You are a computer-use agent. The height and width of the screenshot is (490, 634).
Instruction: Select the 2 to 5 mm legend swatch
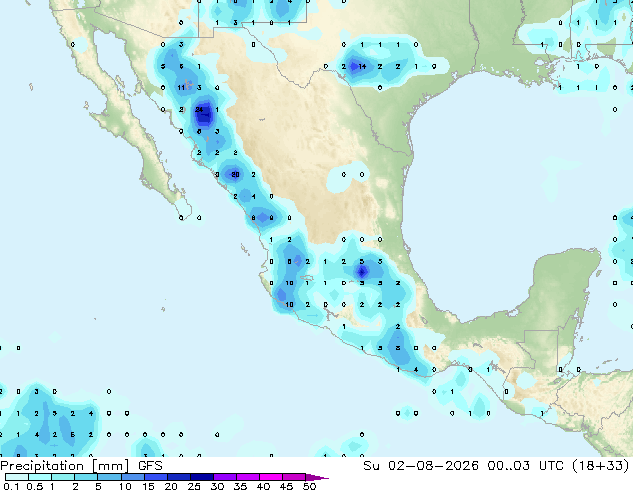(x=86, y=477)
